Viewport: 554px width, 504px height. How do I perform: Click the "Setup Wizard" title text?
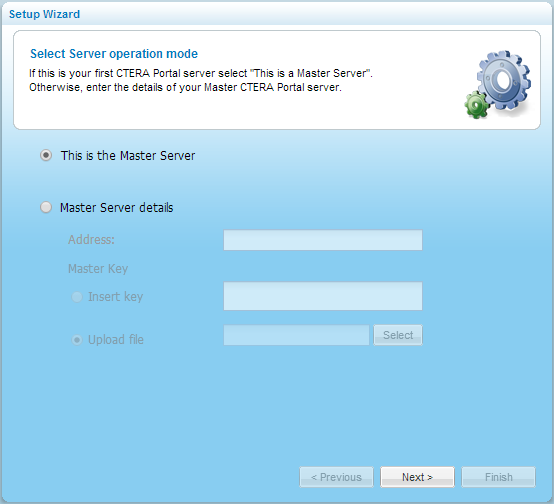click(x=45, y=14)
